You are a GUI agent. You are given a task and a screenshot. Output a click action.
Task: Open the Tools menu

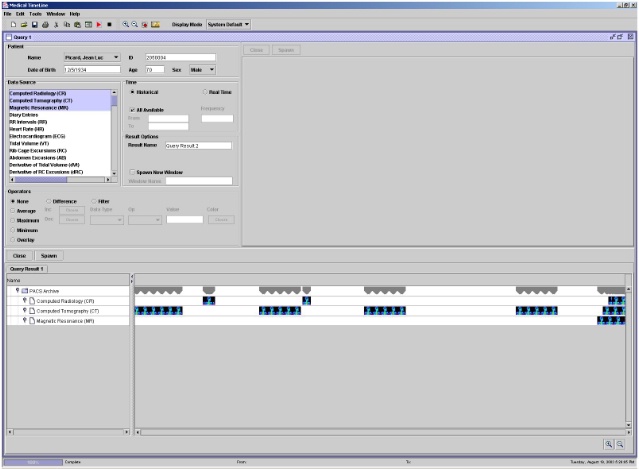35,14
